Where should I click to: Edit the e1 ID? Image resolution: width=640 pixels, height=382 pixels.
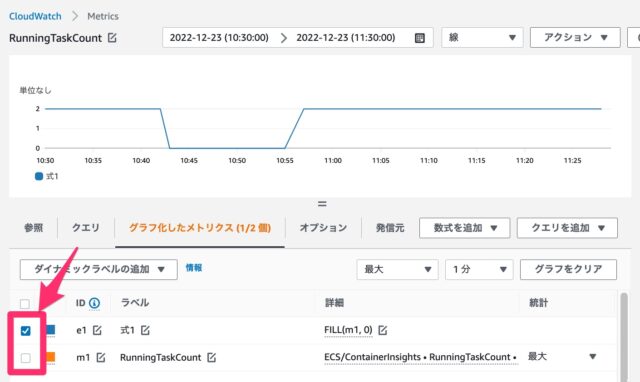[97, 330]
